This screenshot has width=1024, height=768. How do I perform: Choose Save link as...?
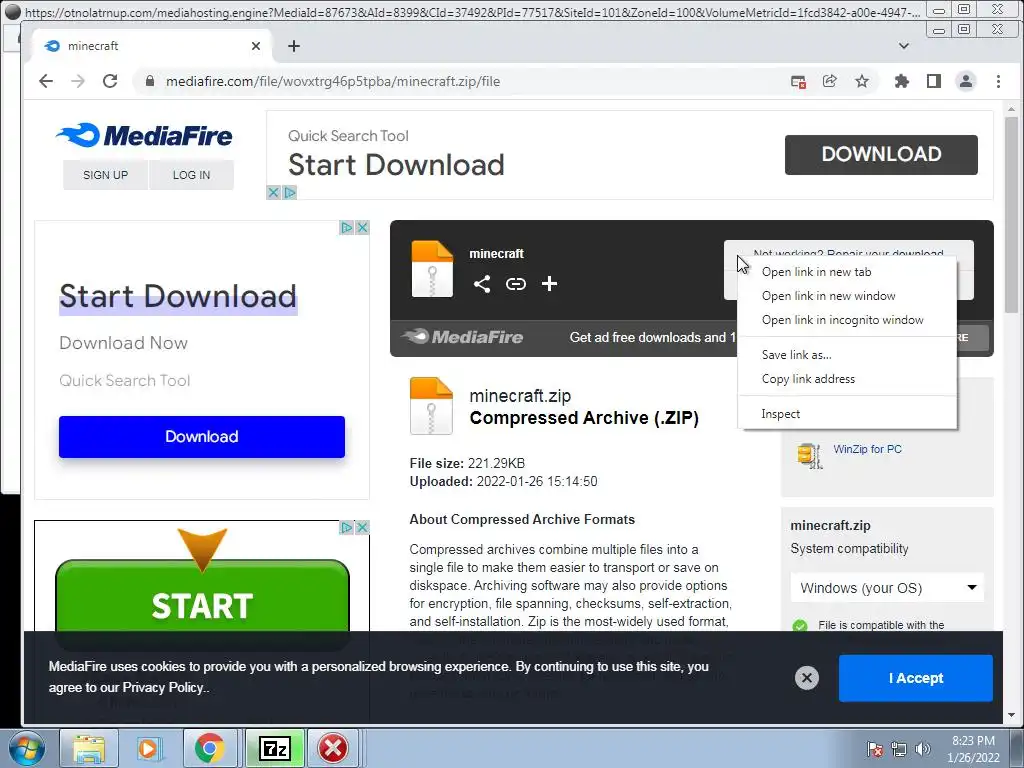click(847, 355)
